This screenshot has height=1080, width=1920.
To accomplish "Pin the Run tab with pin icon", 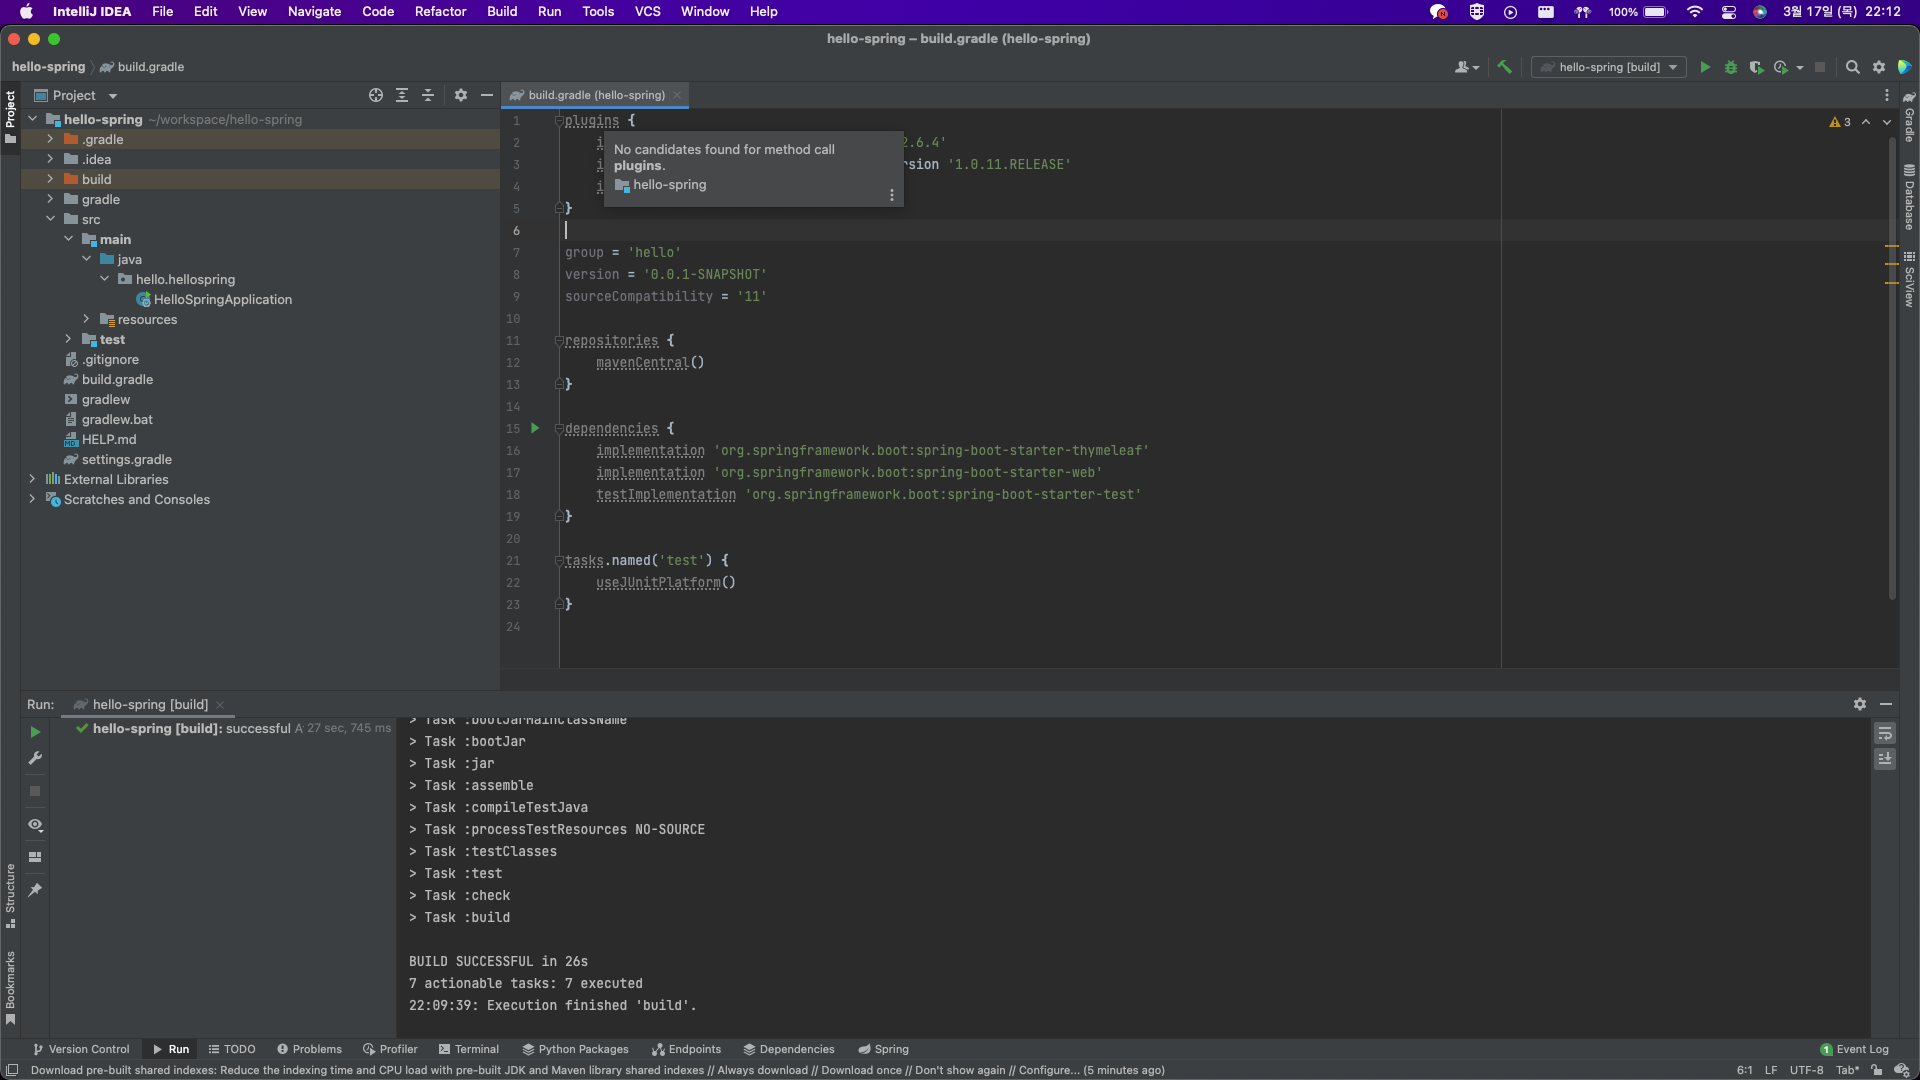I will click(35, 890).
